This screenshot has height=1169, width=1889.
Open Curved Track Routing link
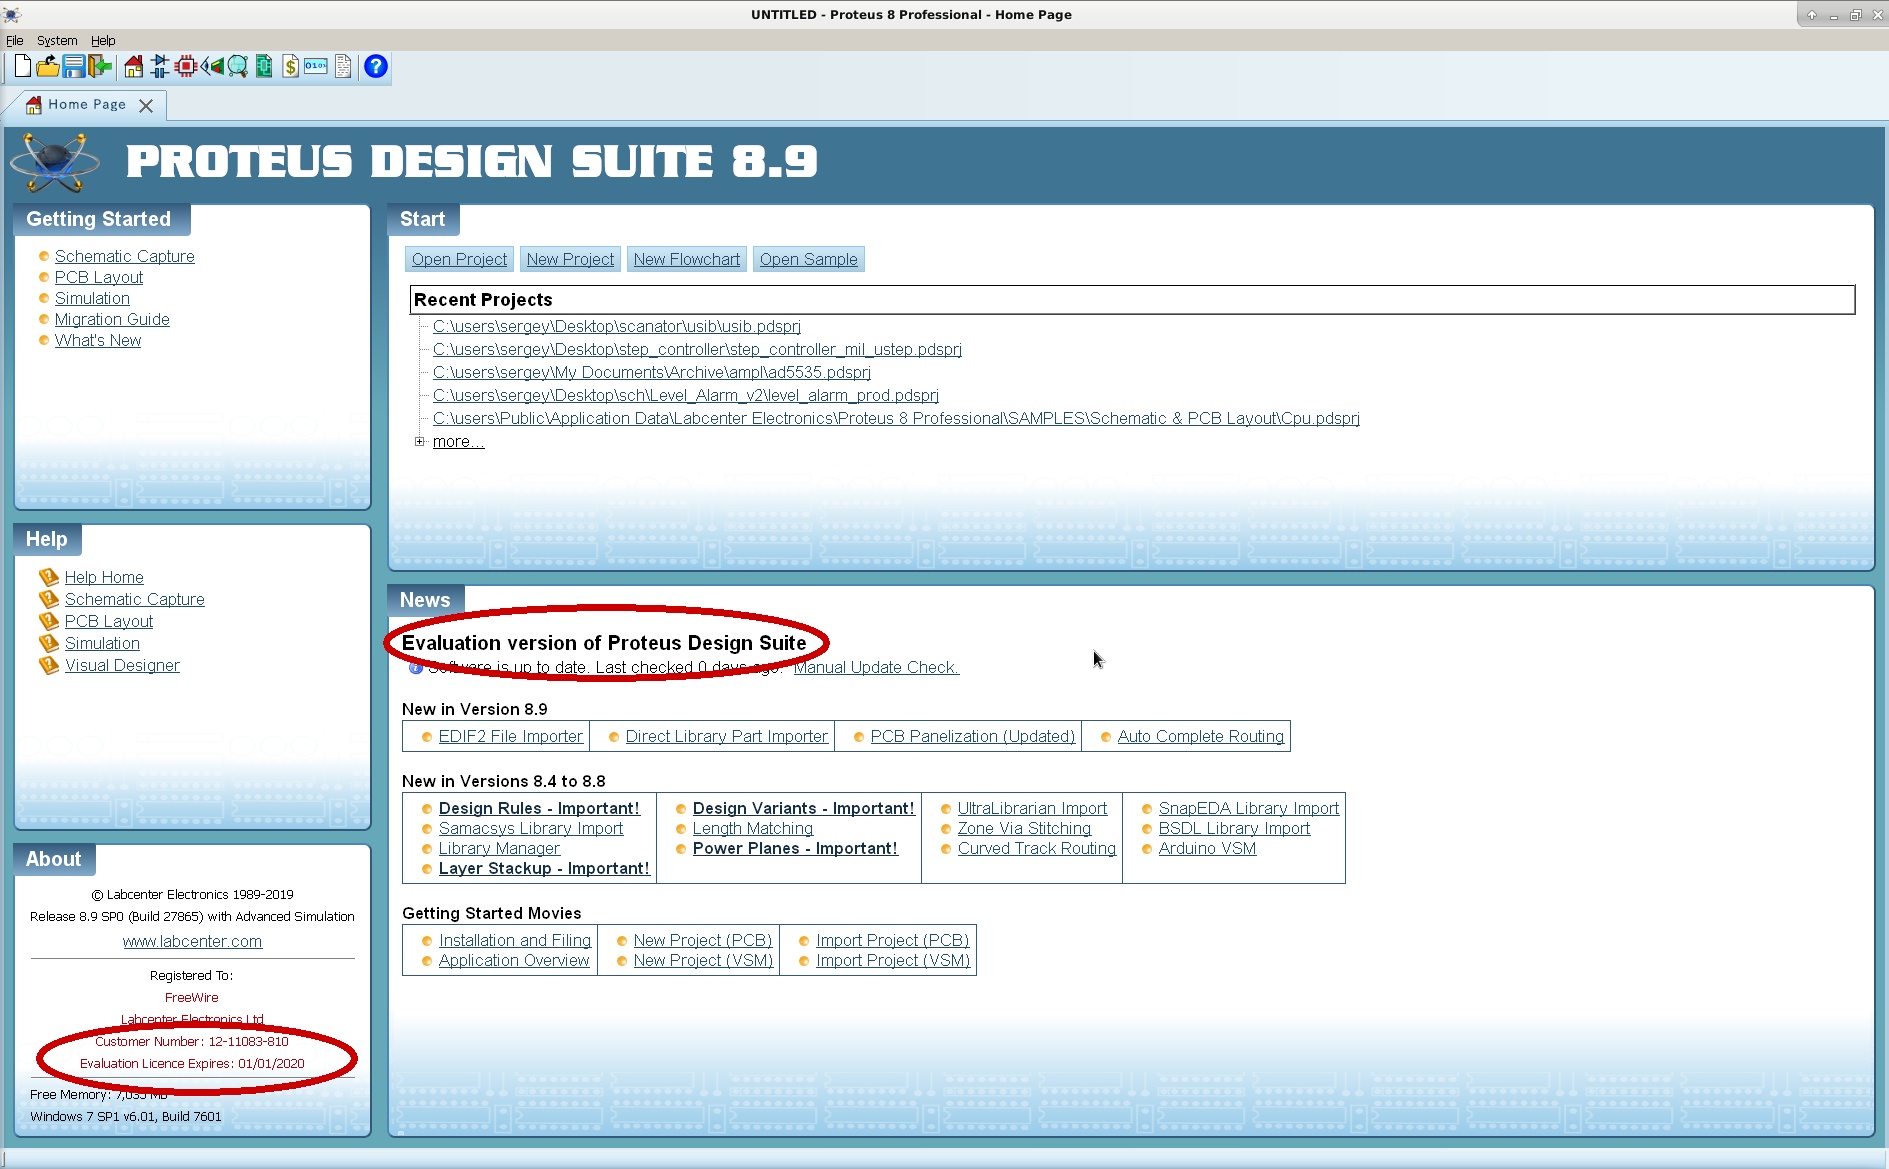pos(1037,848)
